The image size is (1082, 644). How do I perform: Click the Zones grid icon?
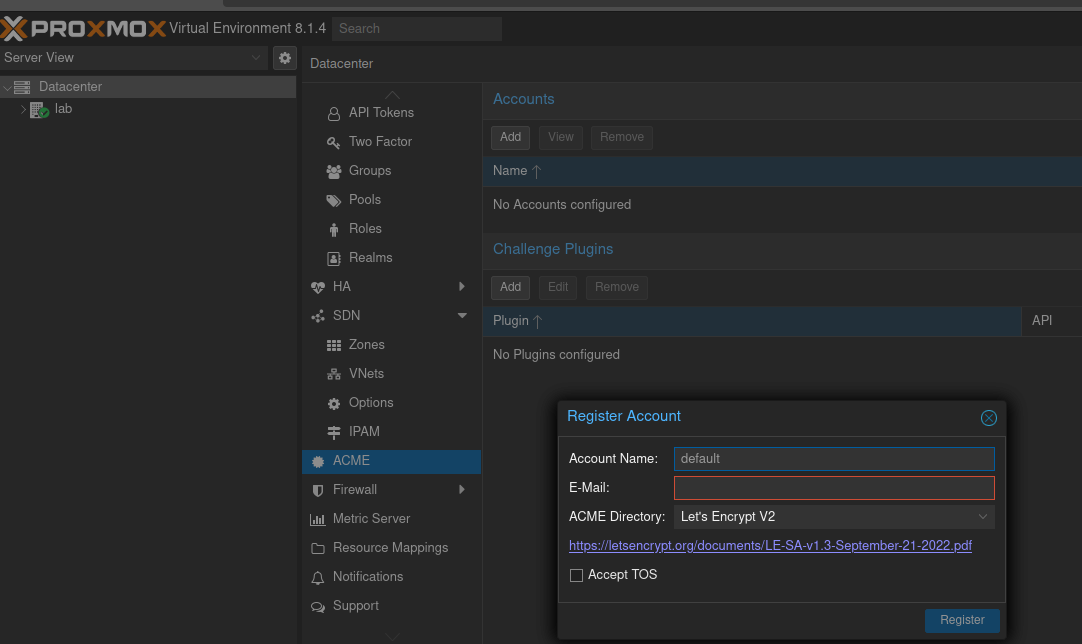click(334, 345)
